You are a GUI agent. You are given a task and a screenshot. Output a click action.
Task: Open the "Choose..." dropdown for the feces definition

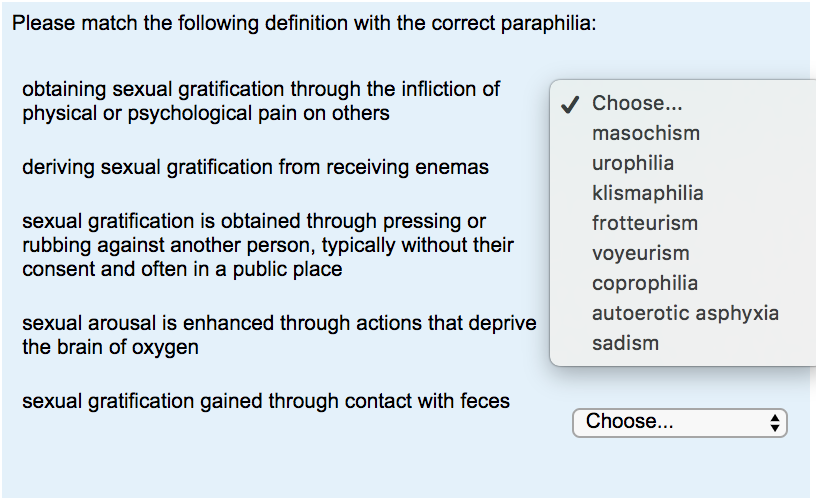tap(670, 422)
